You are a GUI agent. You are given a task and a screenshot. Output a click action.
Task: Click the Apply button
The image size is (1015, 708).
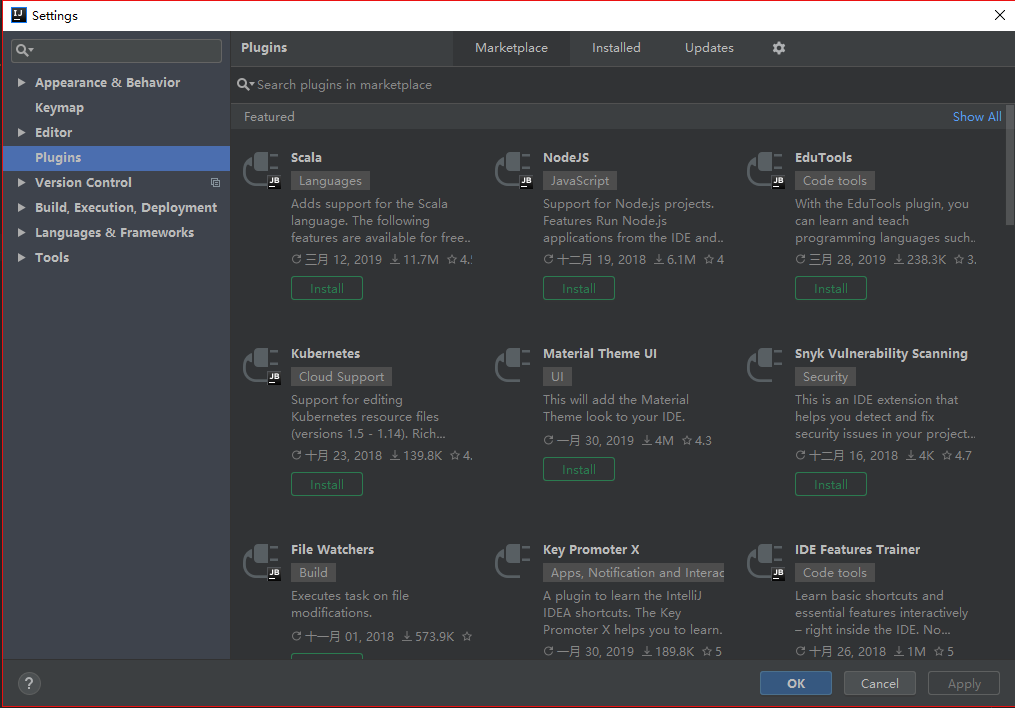click(964, 683)
